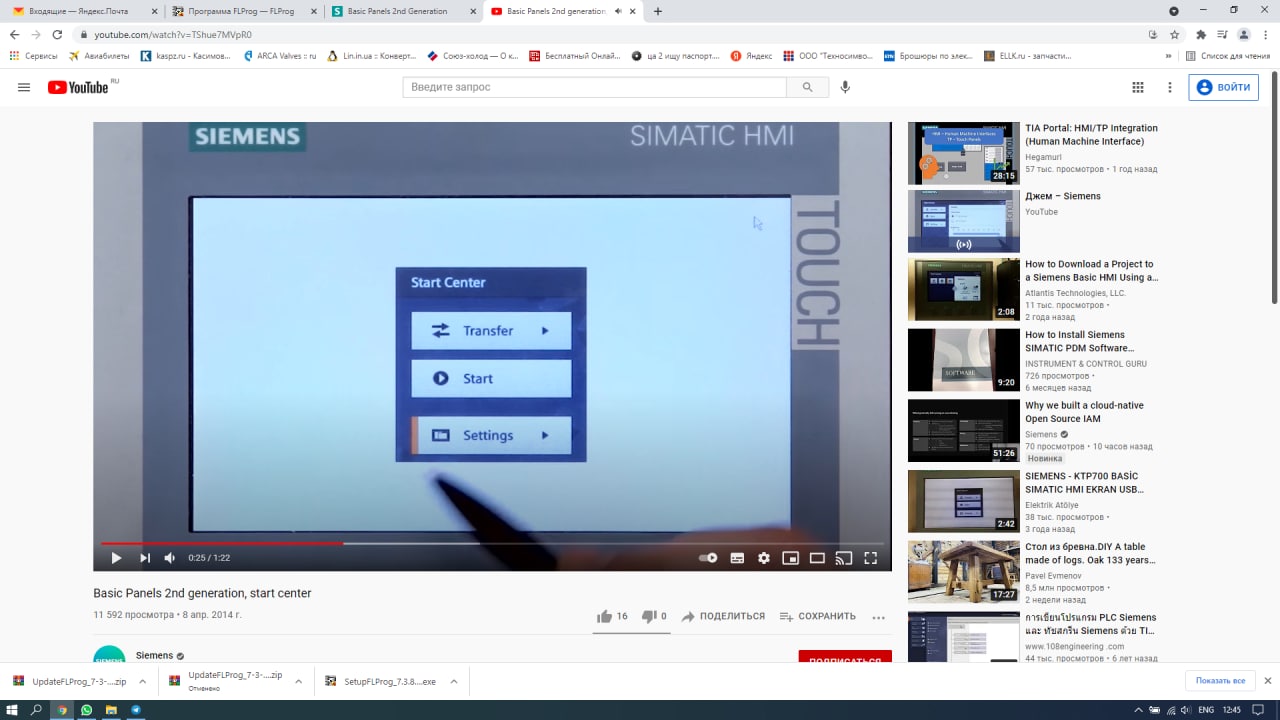
Task: Click the search magnifier button
Action: click(x=807, y=87)
